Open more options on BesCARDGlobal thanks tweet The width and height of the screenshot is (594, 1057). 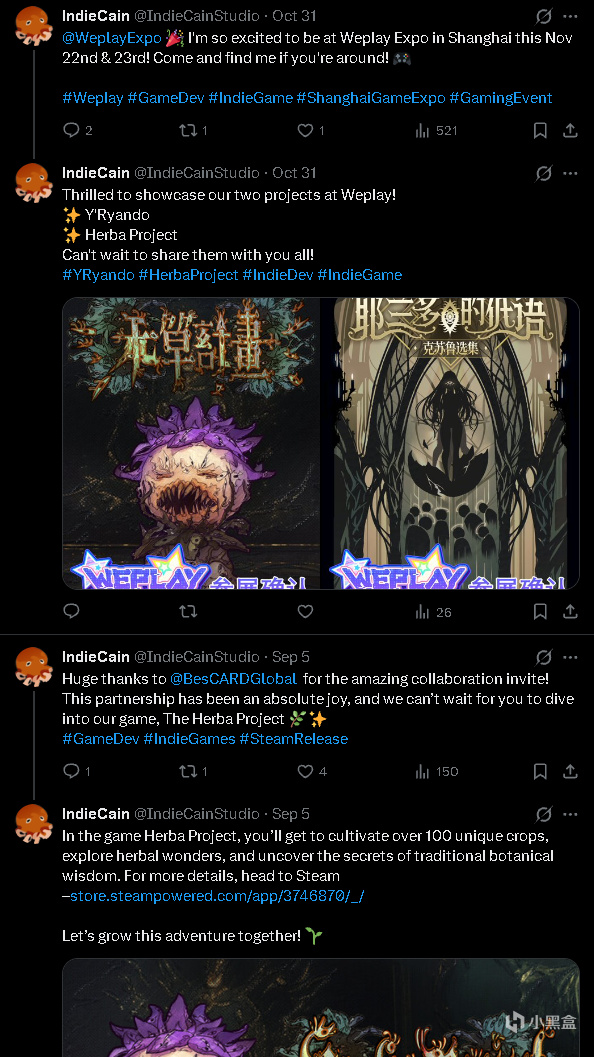tap(570, 657)
